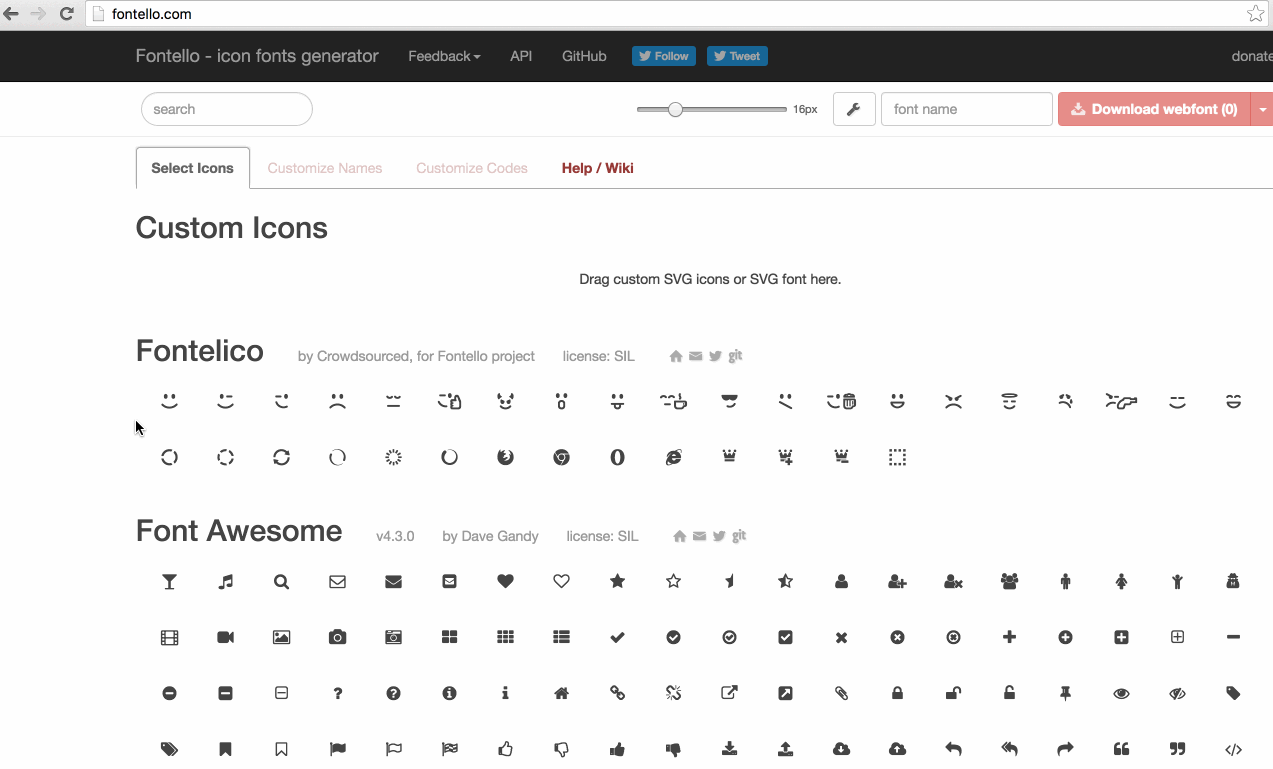The width and height of the screenshot is (1273, 769).
Task: Select the Firefox browser icon in Fontelico
Action: (506, 457)
